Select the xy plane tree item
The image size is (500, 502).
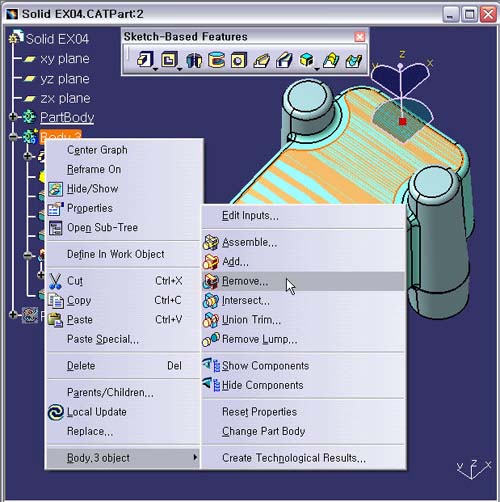pyautogui.click(x=65, y=59)
